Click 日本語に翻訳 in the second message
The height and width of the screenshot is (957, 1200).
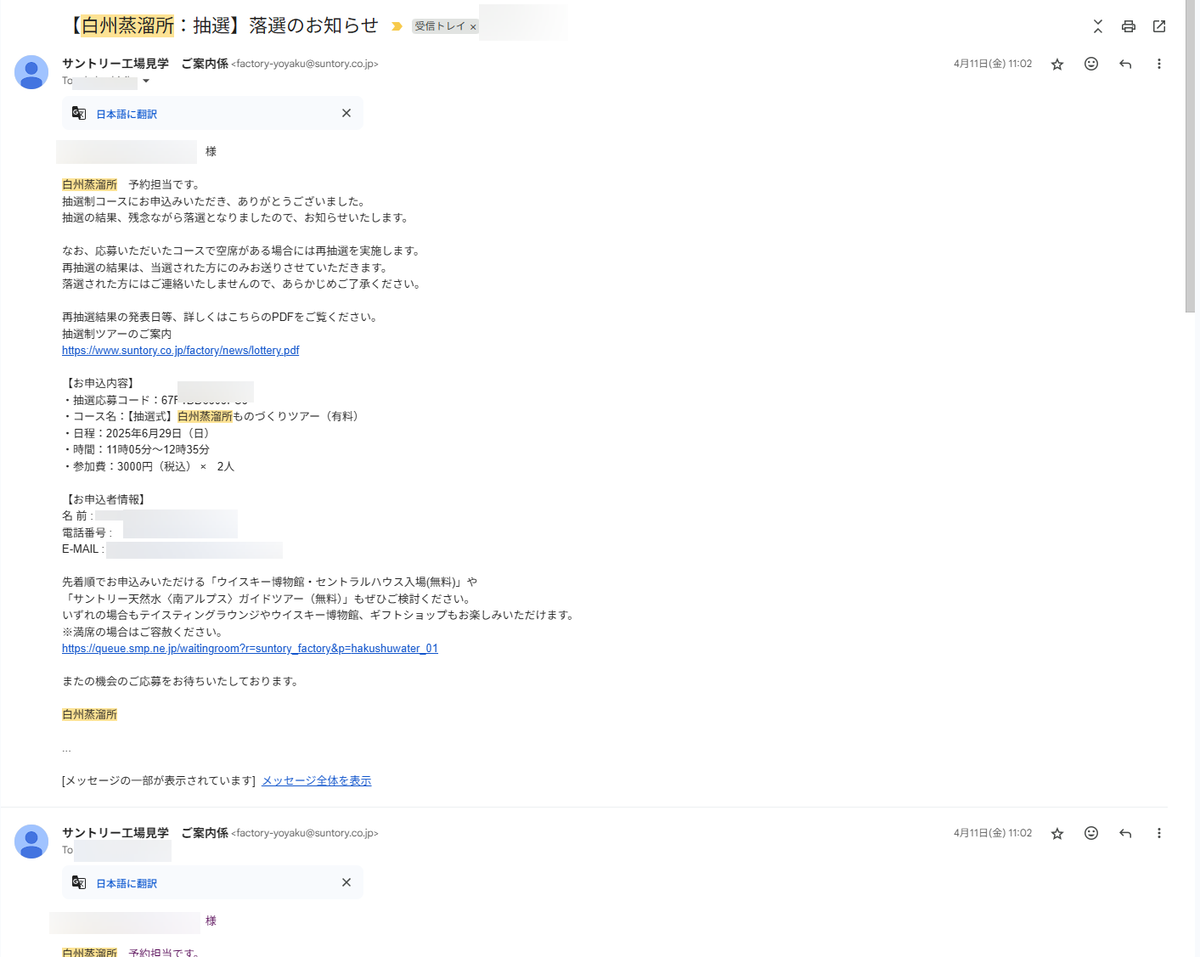pos(126,884)
